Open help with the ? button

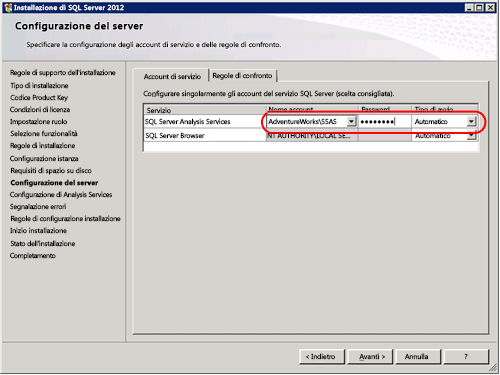pyautogui.click(x=466, y=357)
